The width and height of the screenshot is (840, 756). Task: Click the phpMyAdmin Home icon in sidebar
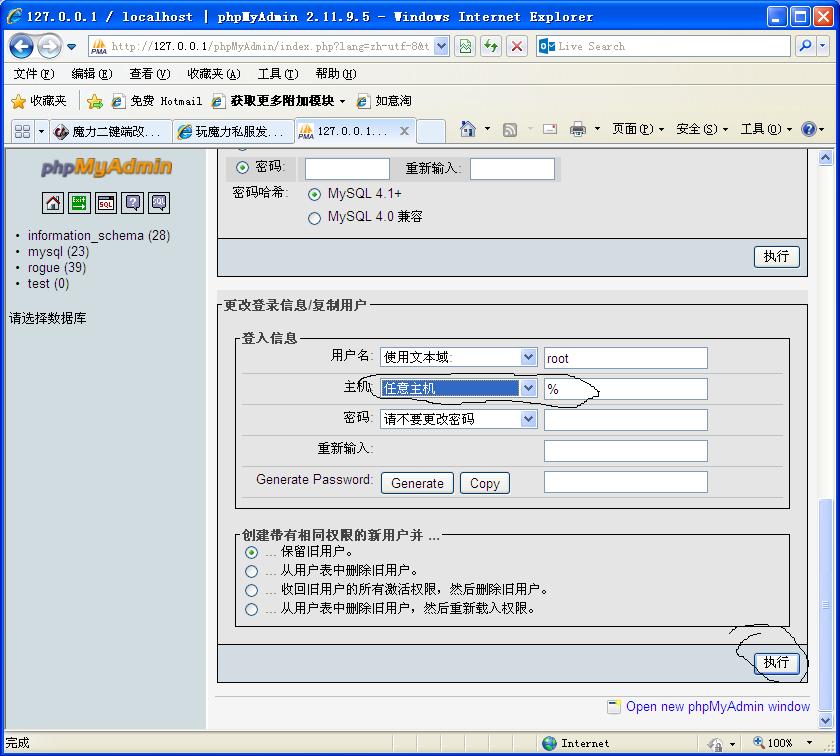53,203
